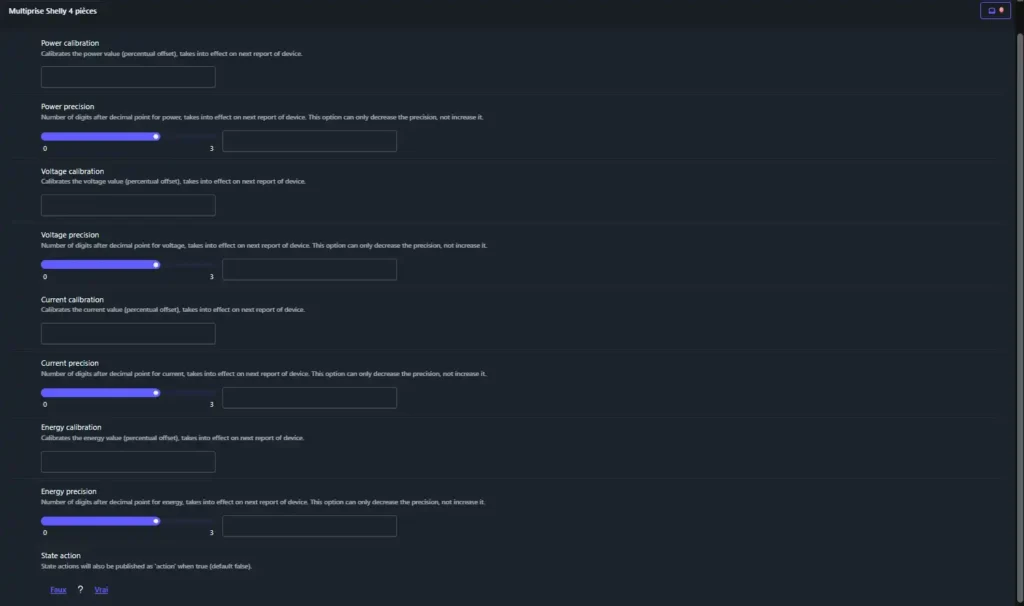1024x606 pixels.
Task: Click the Power precision slider handle
Action: pos(156,136)
